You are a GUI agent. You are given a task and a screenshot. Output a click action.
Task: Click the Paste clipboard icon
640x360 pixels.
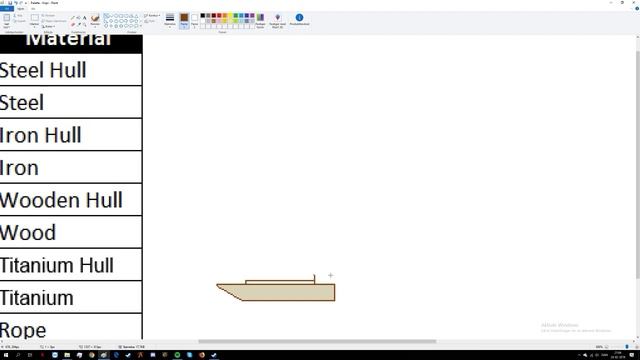click(7, 18)
